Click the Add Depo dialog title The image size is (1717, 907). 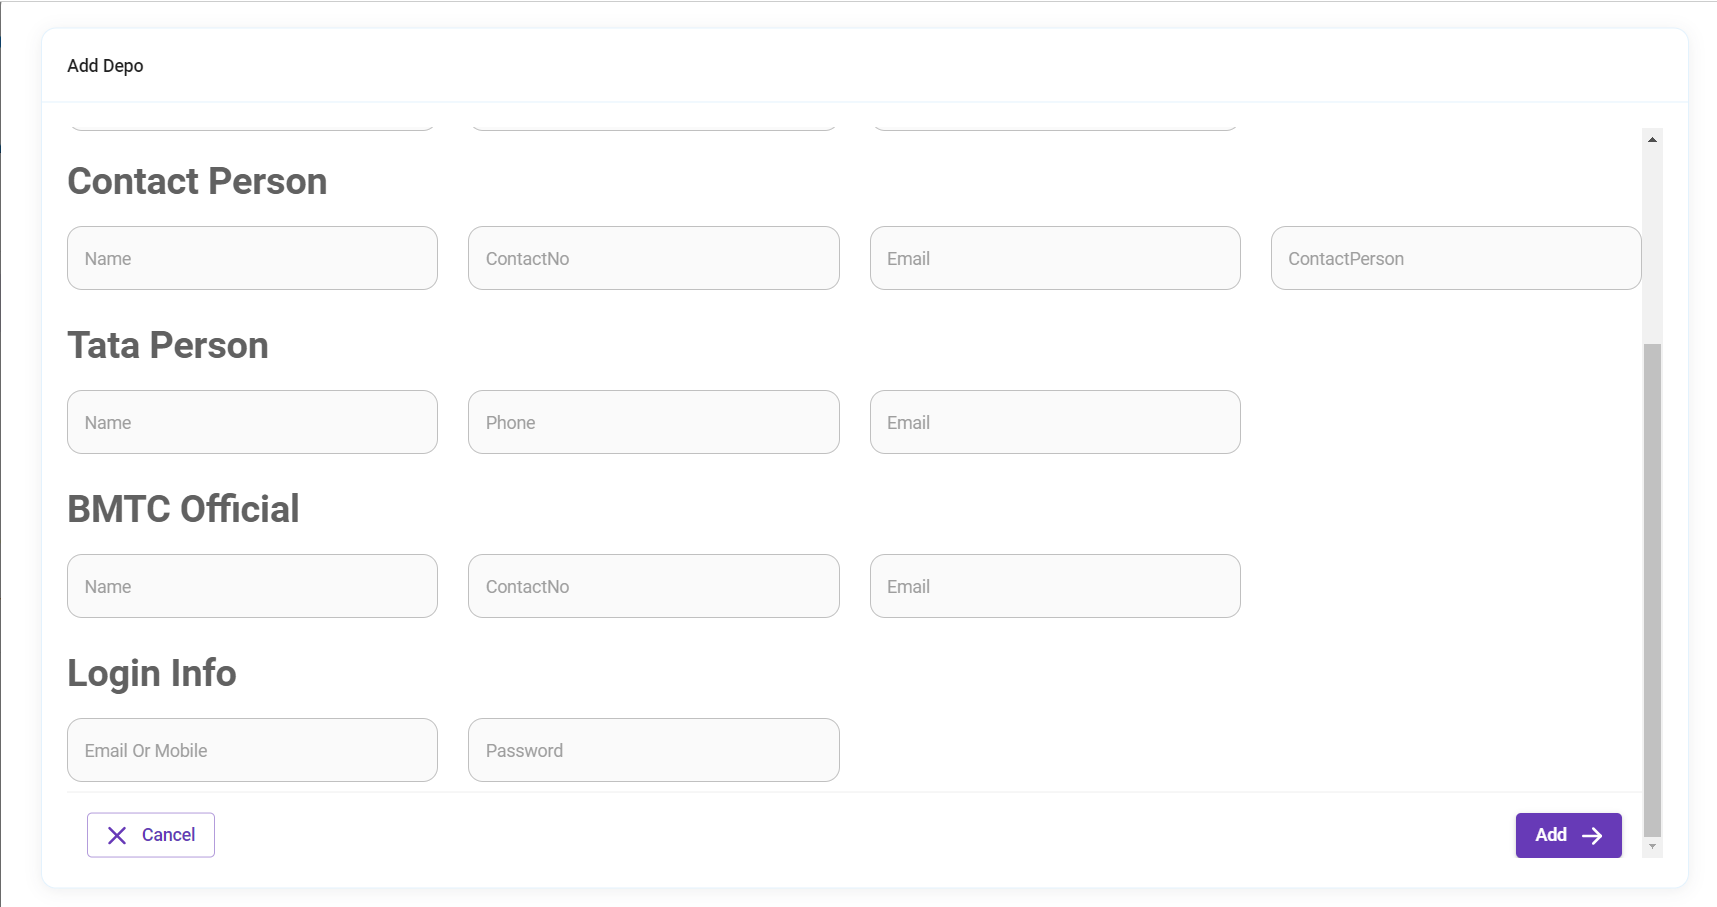tap(105, 66)
